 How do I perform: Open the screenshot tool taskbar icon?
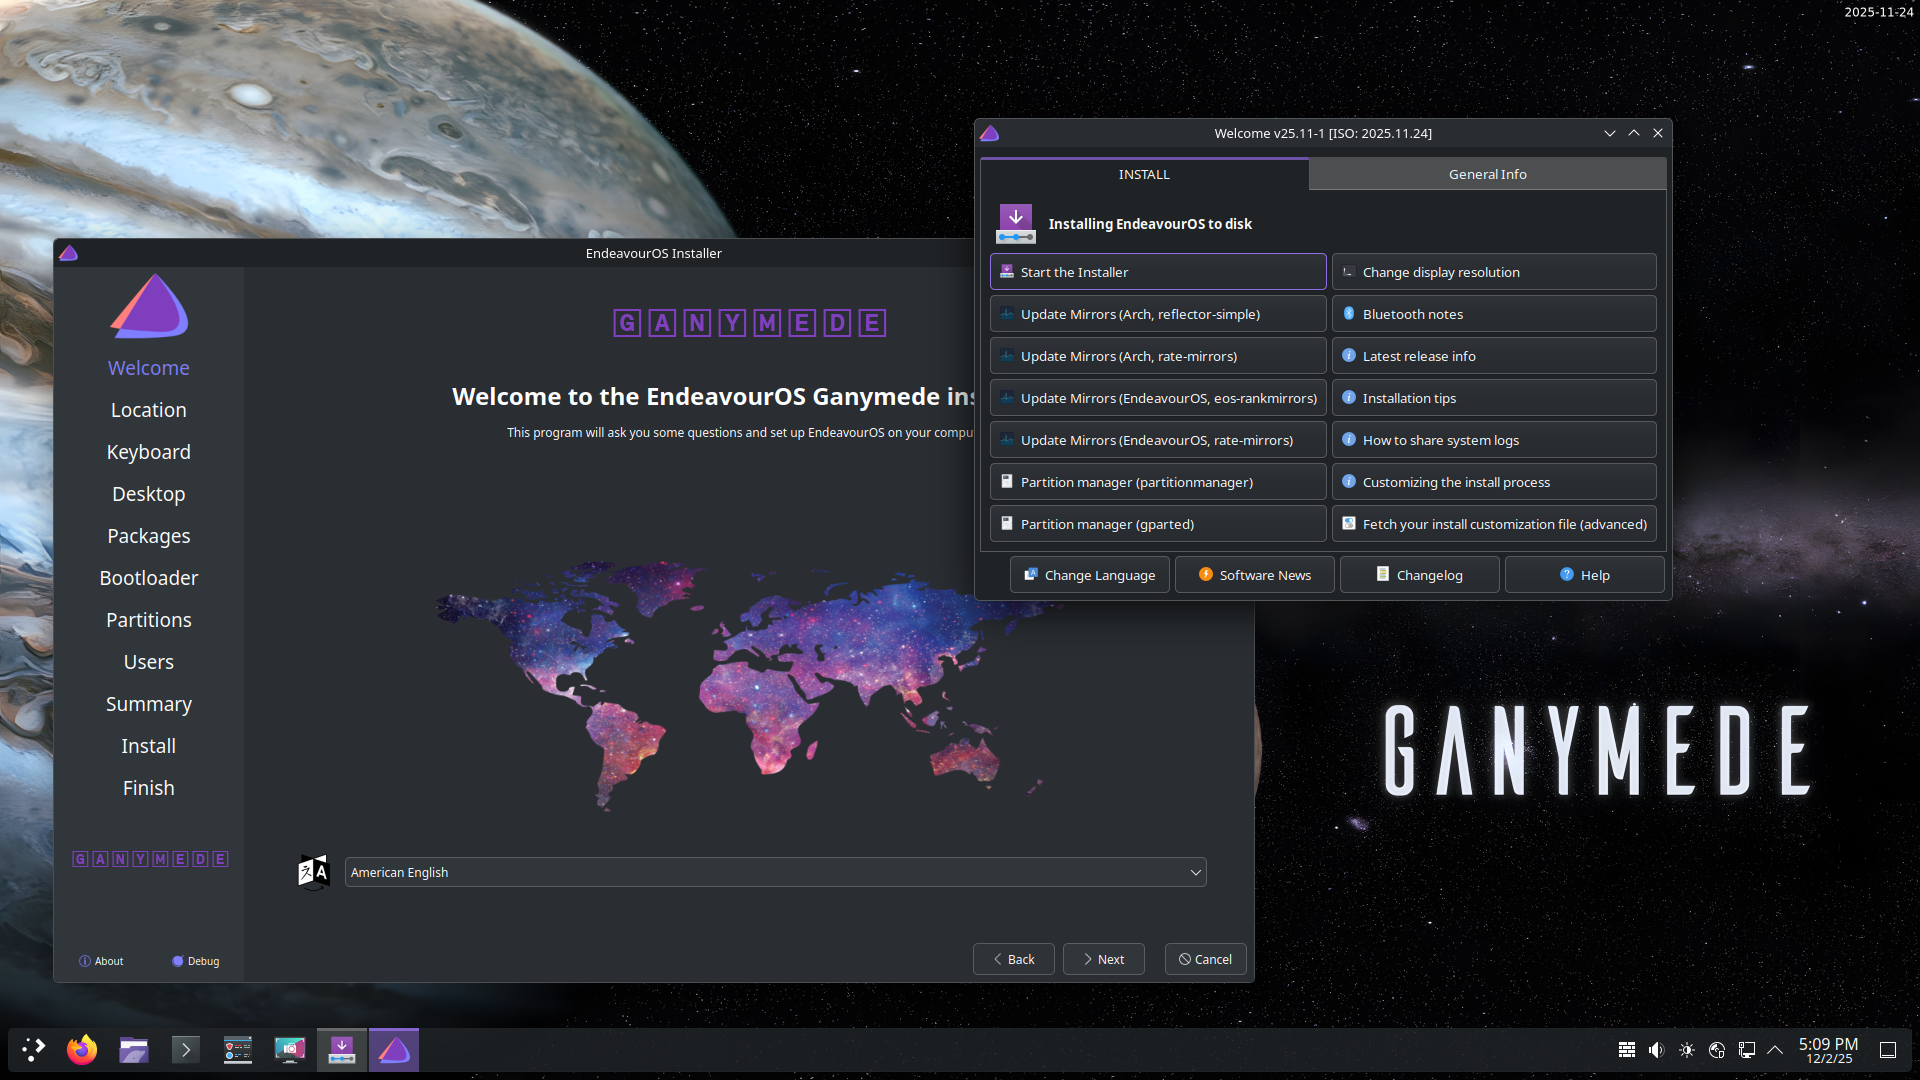click(x=290, y=1049)
